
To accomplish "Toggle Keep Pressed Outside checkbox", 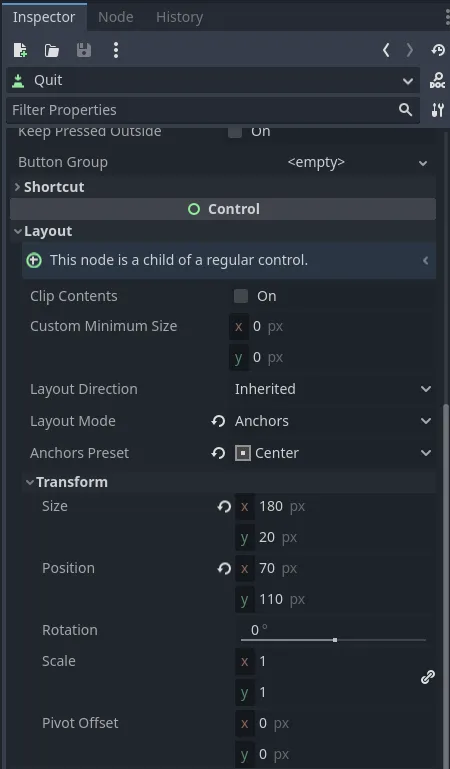I will click(235, 131).
